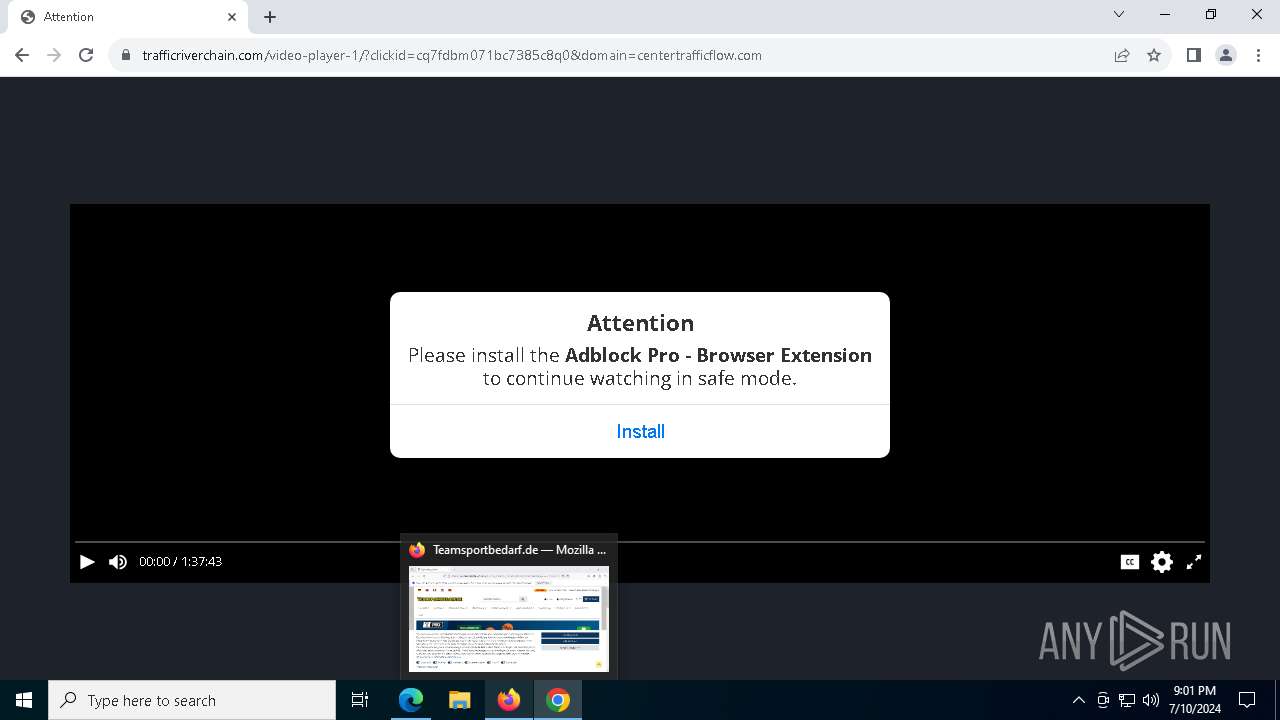View site information lock icon
Screen dimensions: 1280x720
pyautogui.click(x=126, y=55)
